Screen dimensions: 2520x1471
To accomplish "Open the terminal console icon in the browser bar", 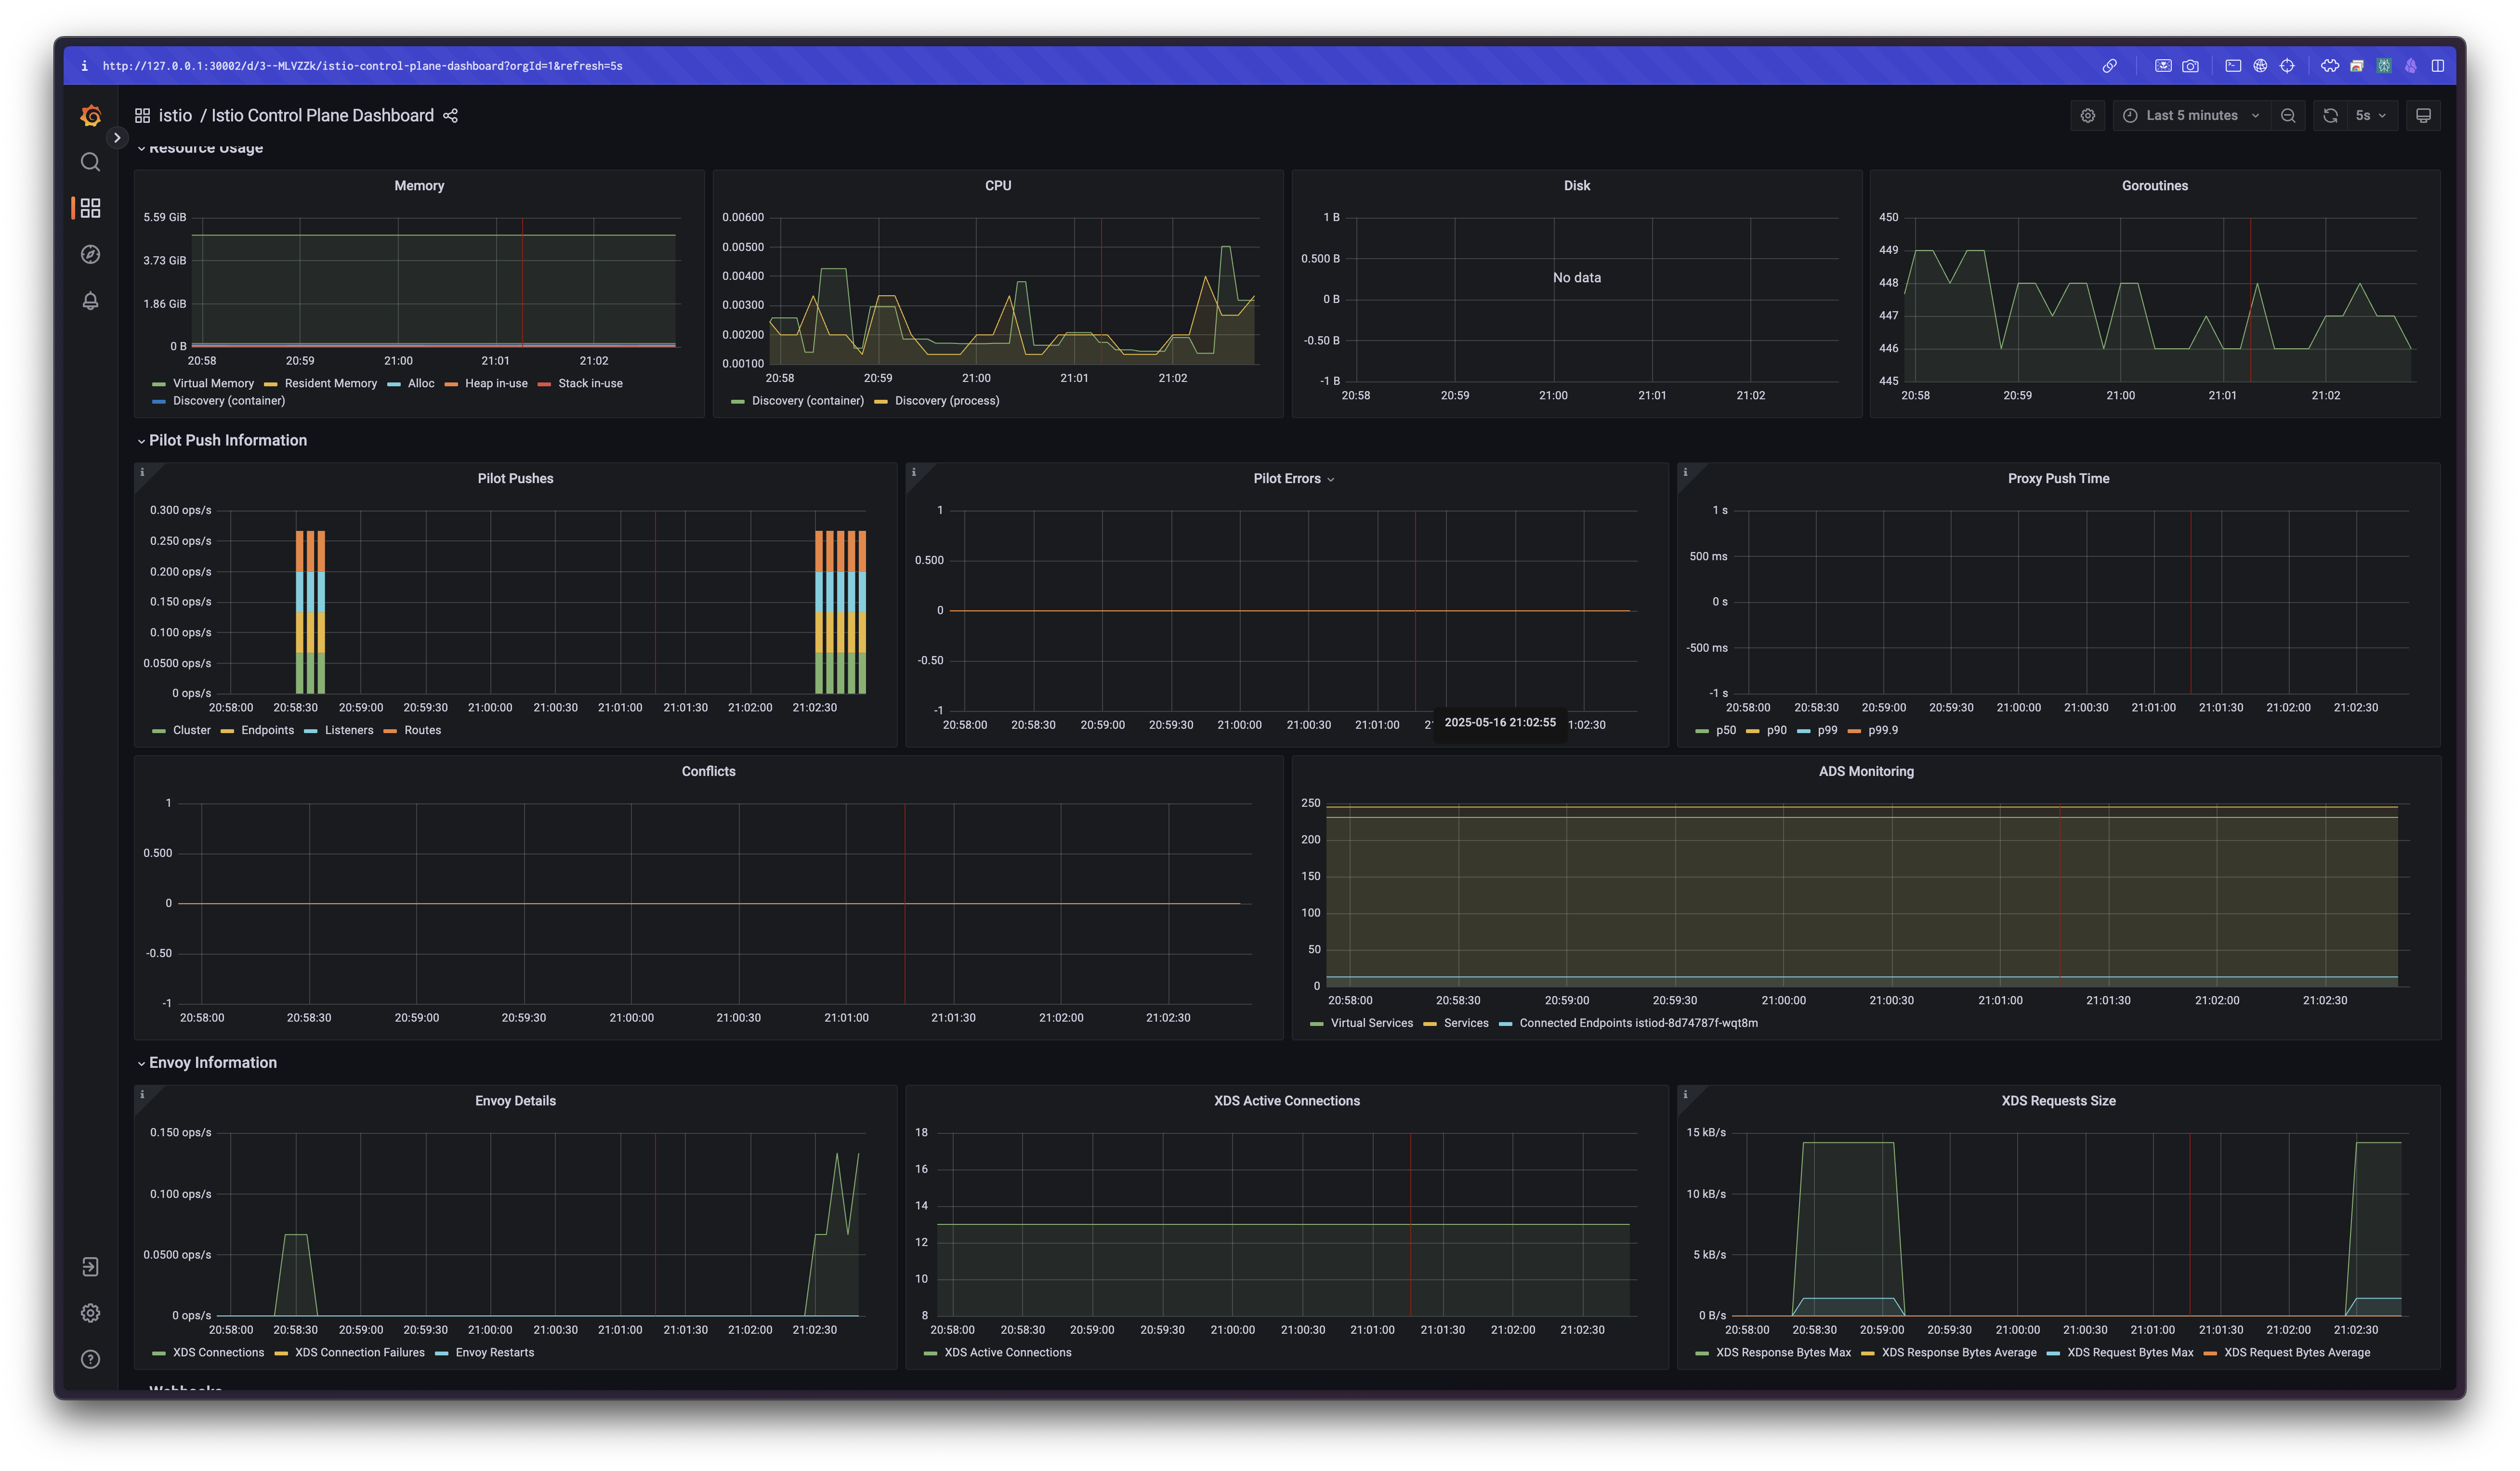I will [2233, 66].
